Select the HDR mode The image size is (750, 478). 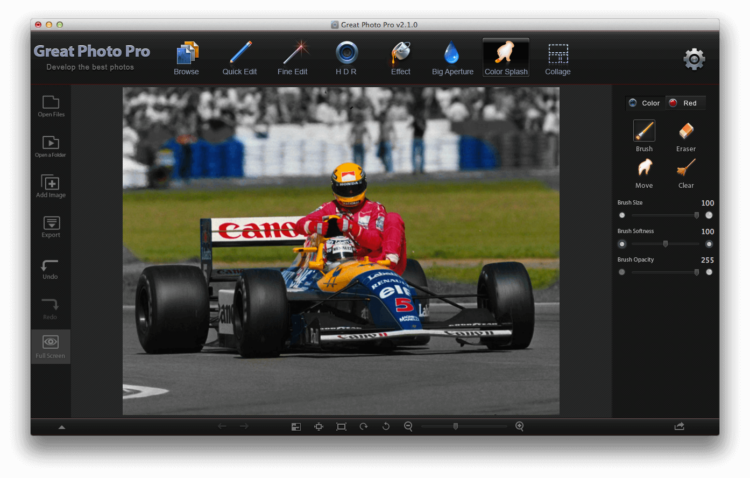point(346,58)
